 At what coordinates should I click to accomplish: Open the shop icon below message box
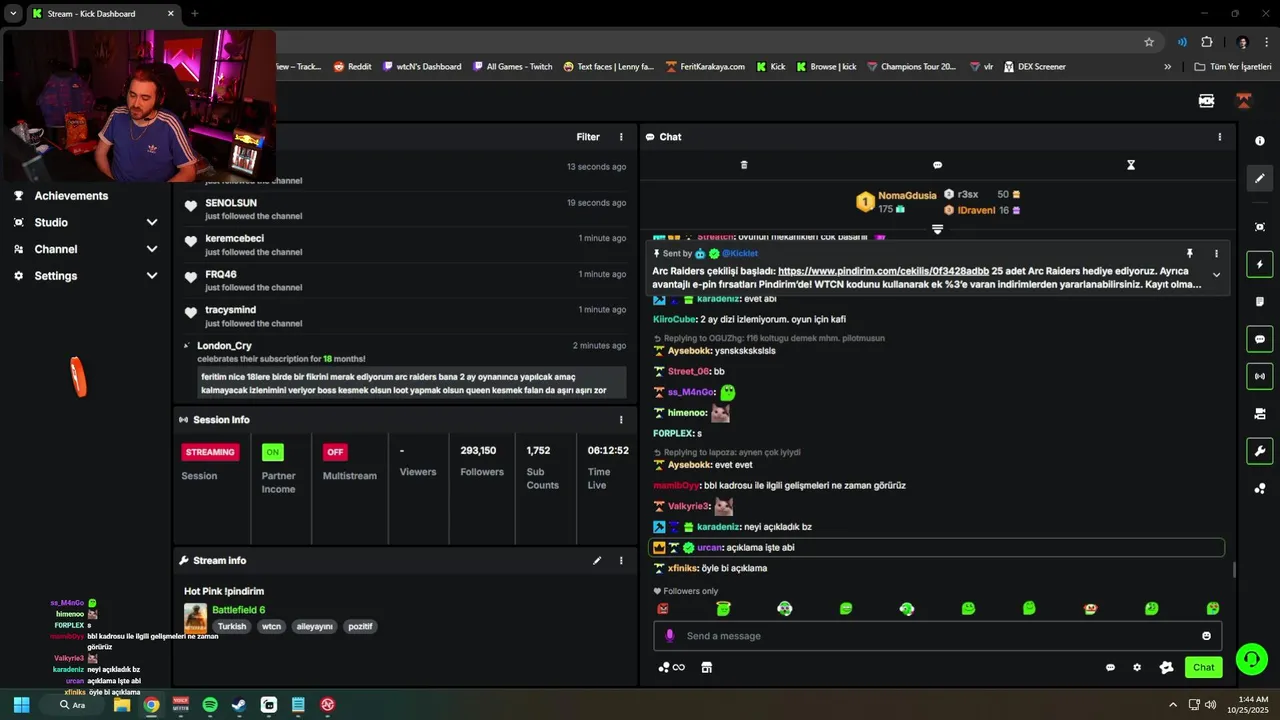[x=706, y=667]
